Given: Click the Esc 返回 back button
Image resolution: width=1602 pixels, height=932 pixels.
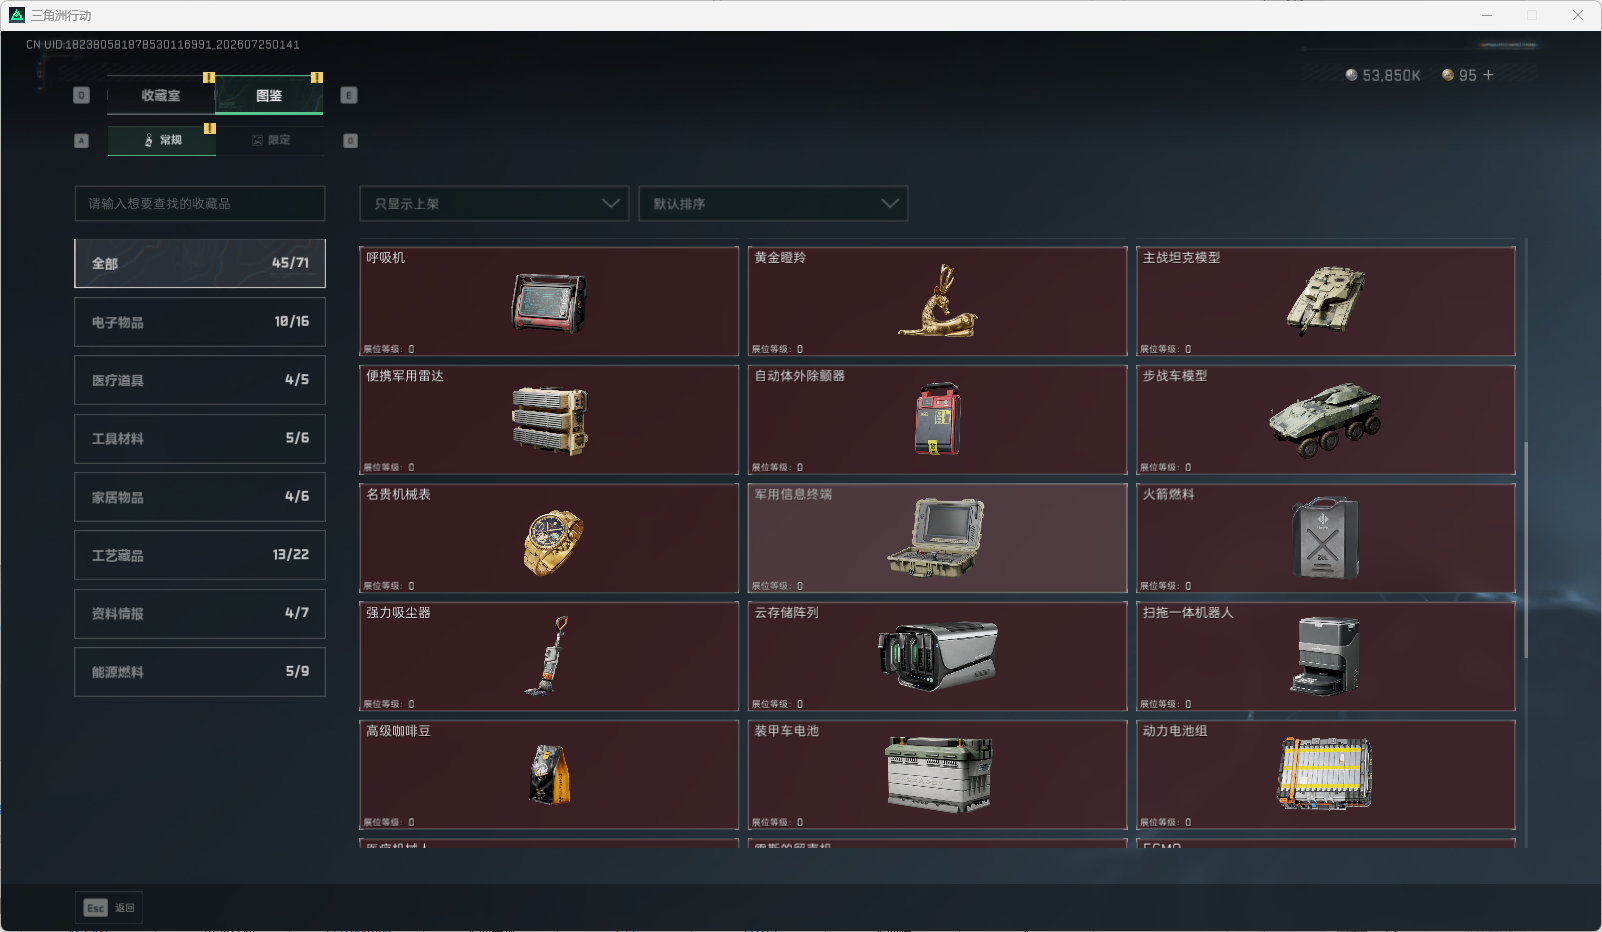Looking at the screenshot, I should 109,907.
